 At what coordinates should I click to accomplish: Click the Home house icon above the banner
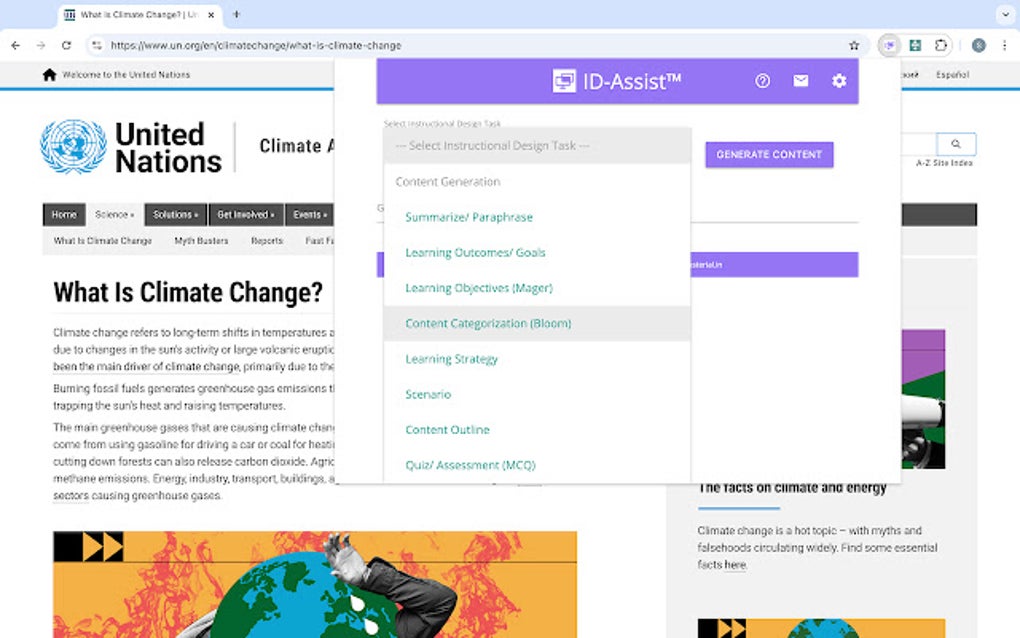point(48,74)
